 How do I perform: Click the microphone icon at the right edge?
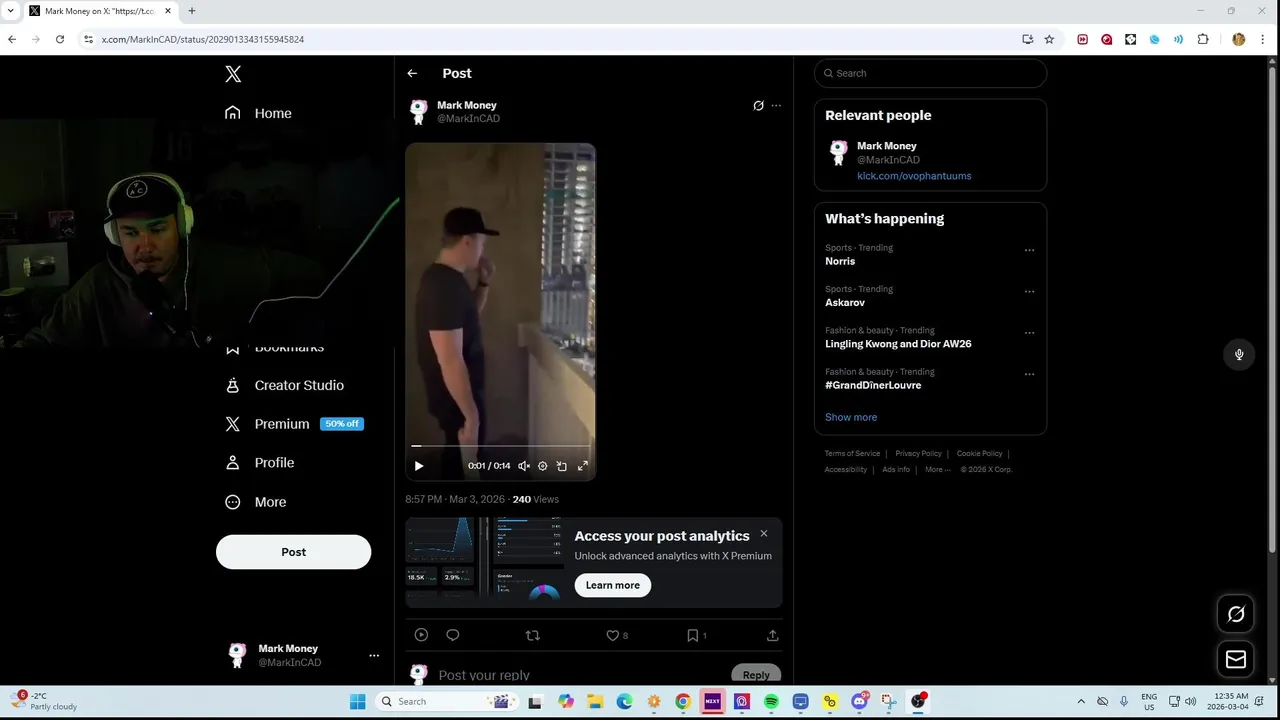coord(1239,355)
